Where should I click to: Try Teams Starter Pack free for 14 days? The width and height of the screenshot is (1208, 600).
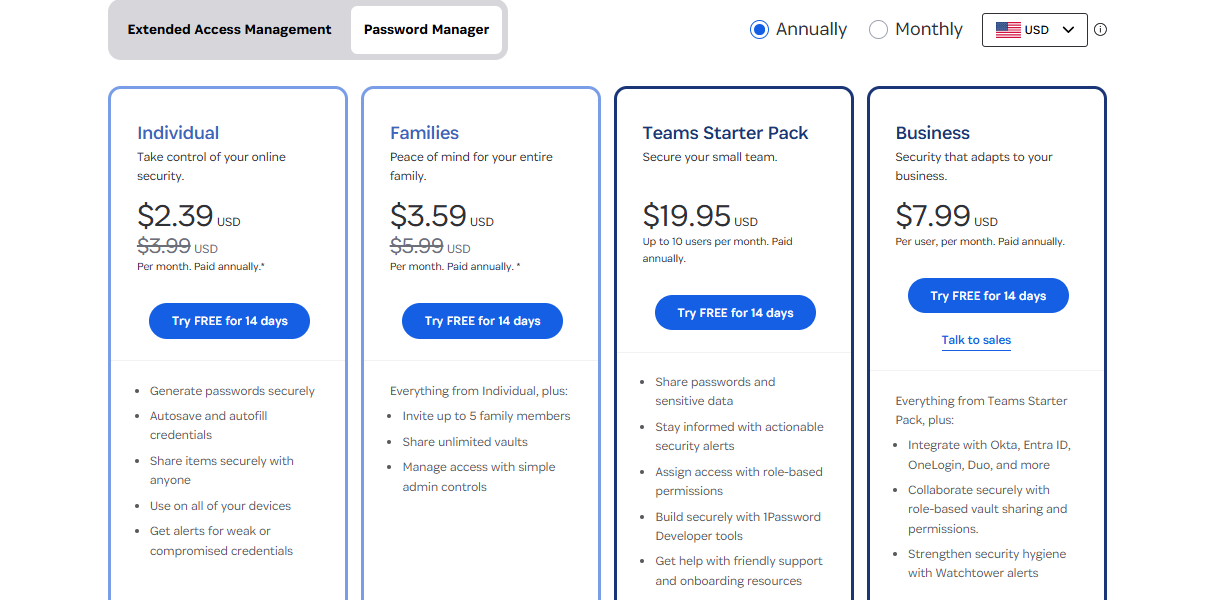pyautogui.click(x=735, y=312)
